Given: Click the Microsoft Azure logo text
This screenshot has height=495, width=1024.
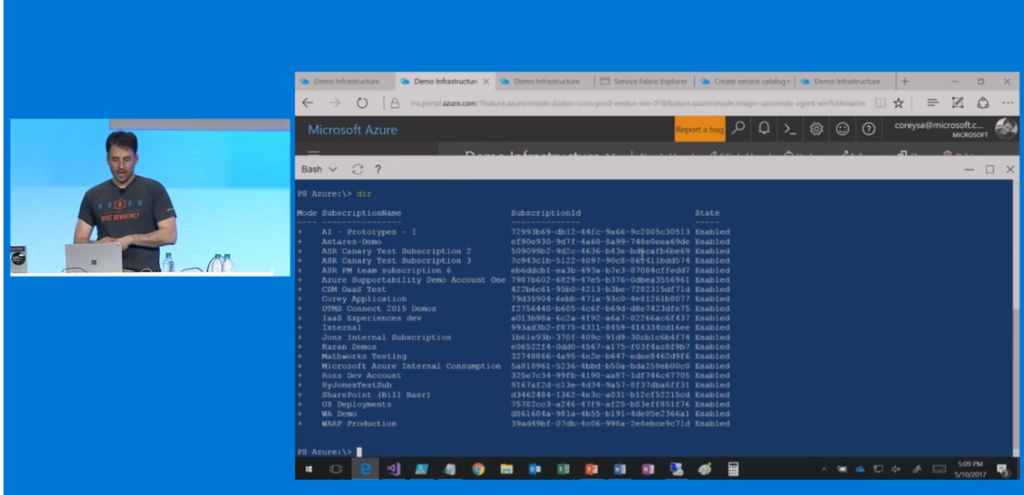Looking at the screenshot, I should [352, 129].
